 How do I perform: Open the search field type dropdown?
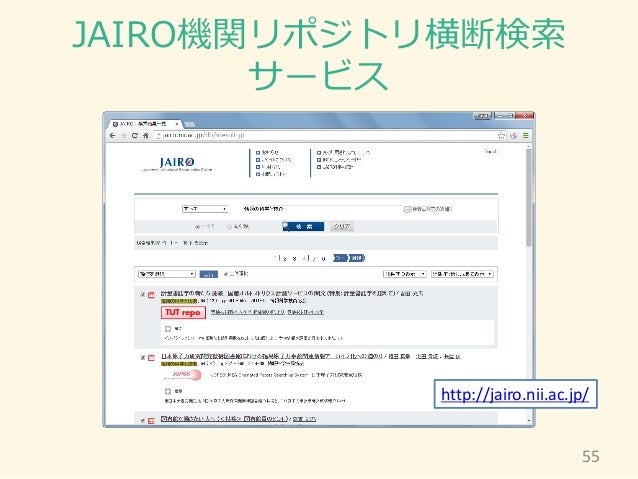point(205,209)
